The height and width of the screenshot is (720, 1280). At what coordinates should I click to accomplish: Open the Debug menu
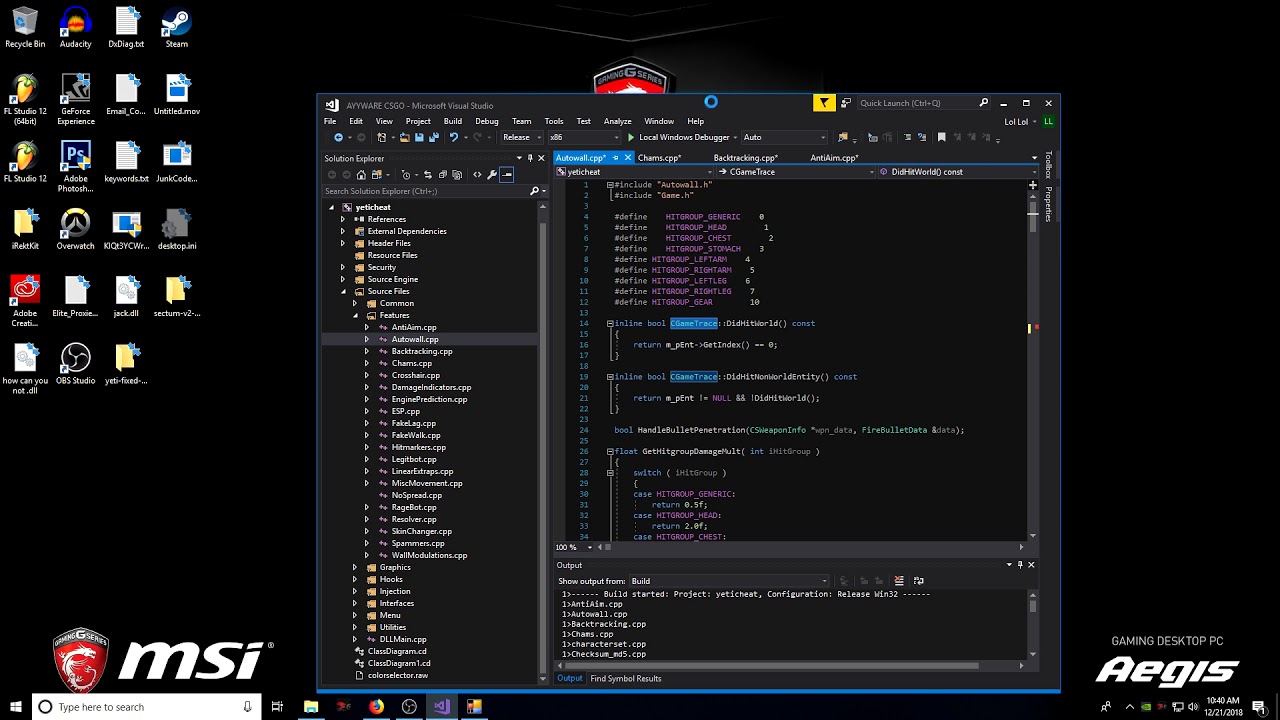[x=487, y=121]
